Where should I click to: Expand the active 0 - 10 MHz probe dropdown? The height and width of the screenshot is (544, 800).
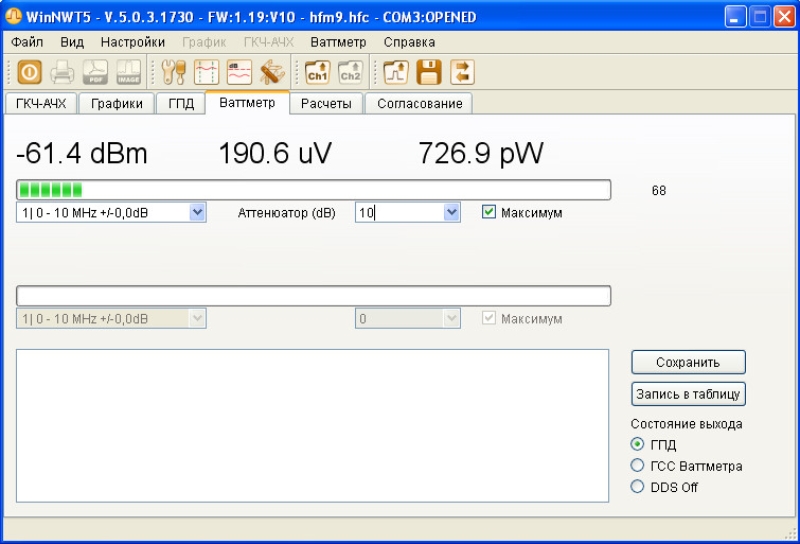(197, 212)
